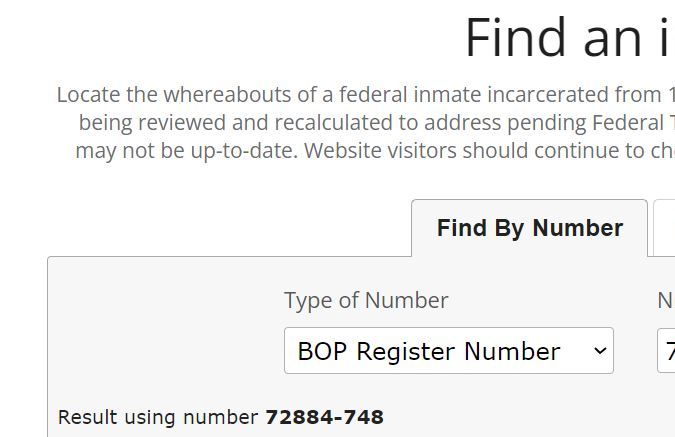Screen dimensions: 675x437
Task: Focus the number input field at right edge
Action: [x=666, y=351]
